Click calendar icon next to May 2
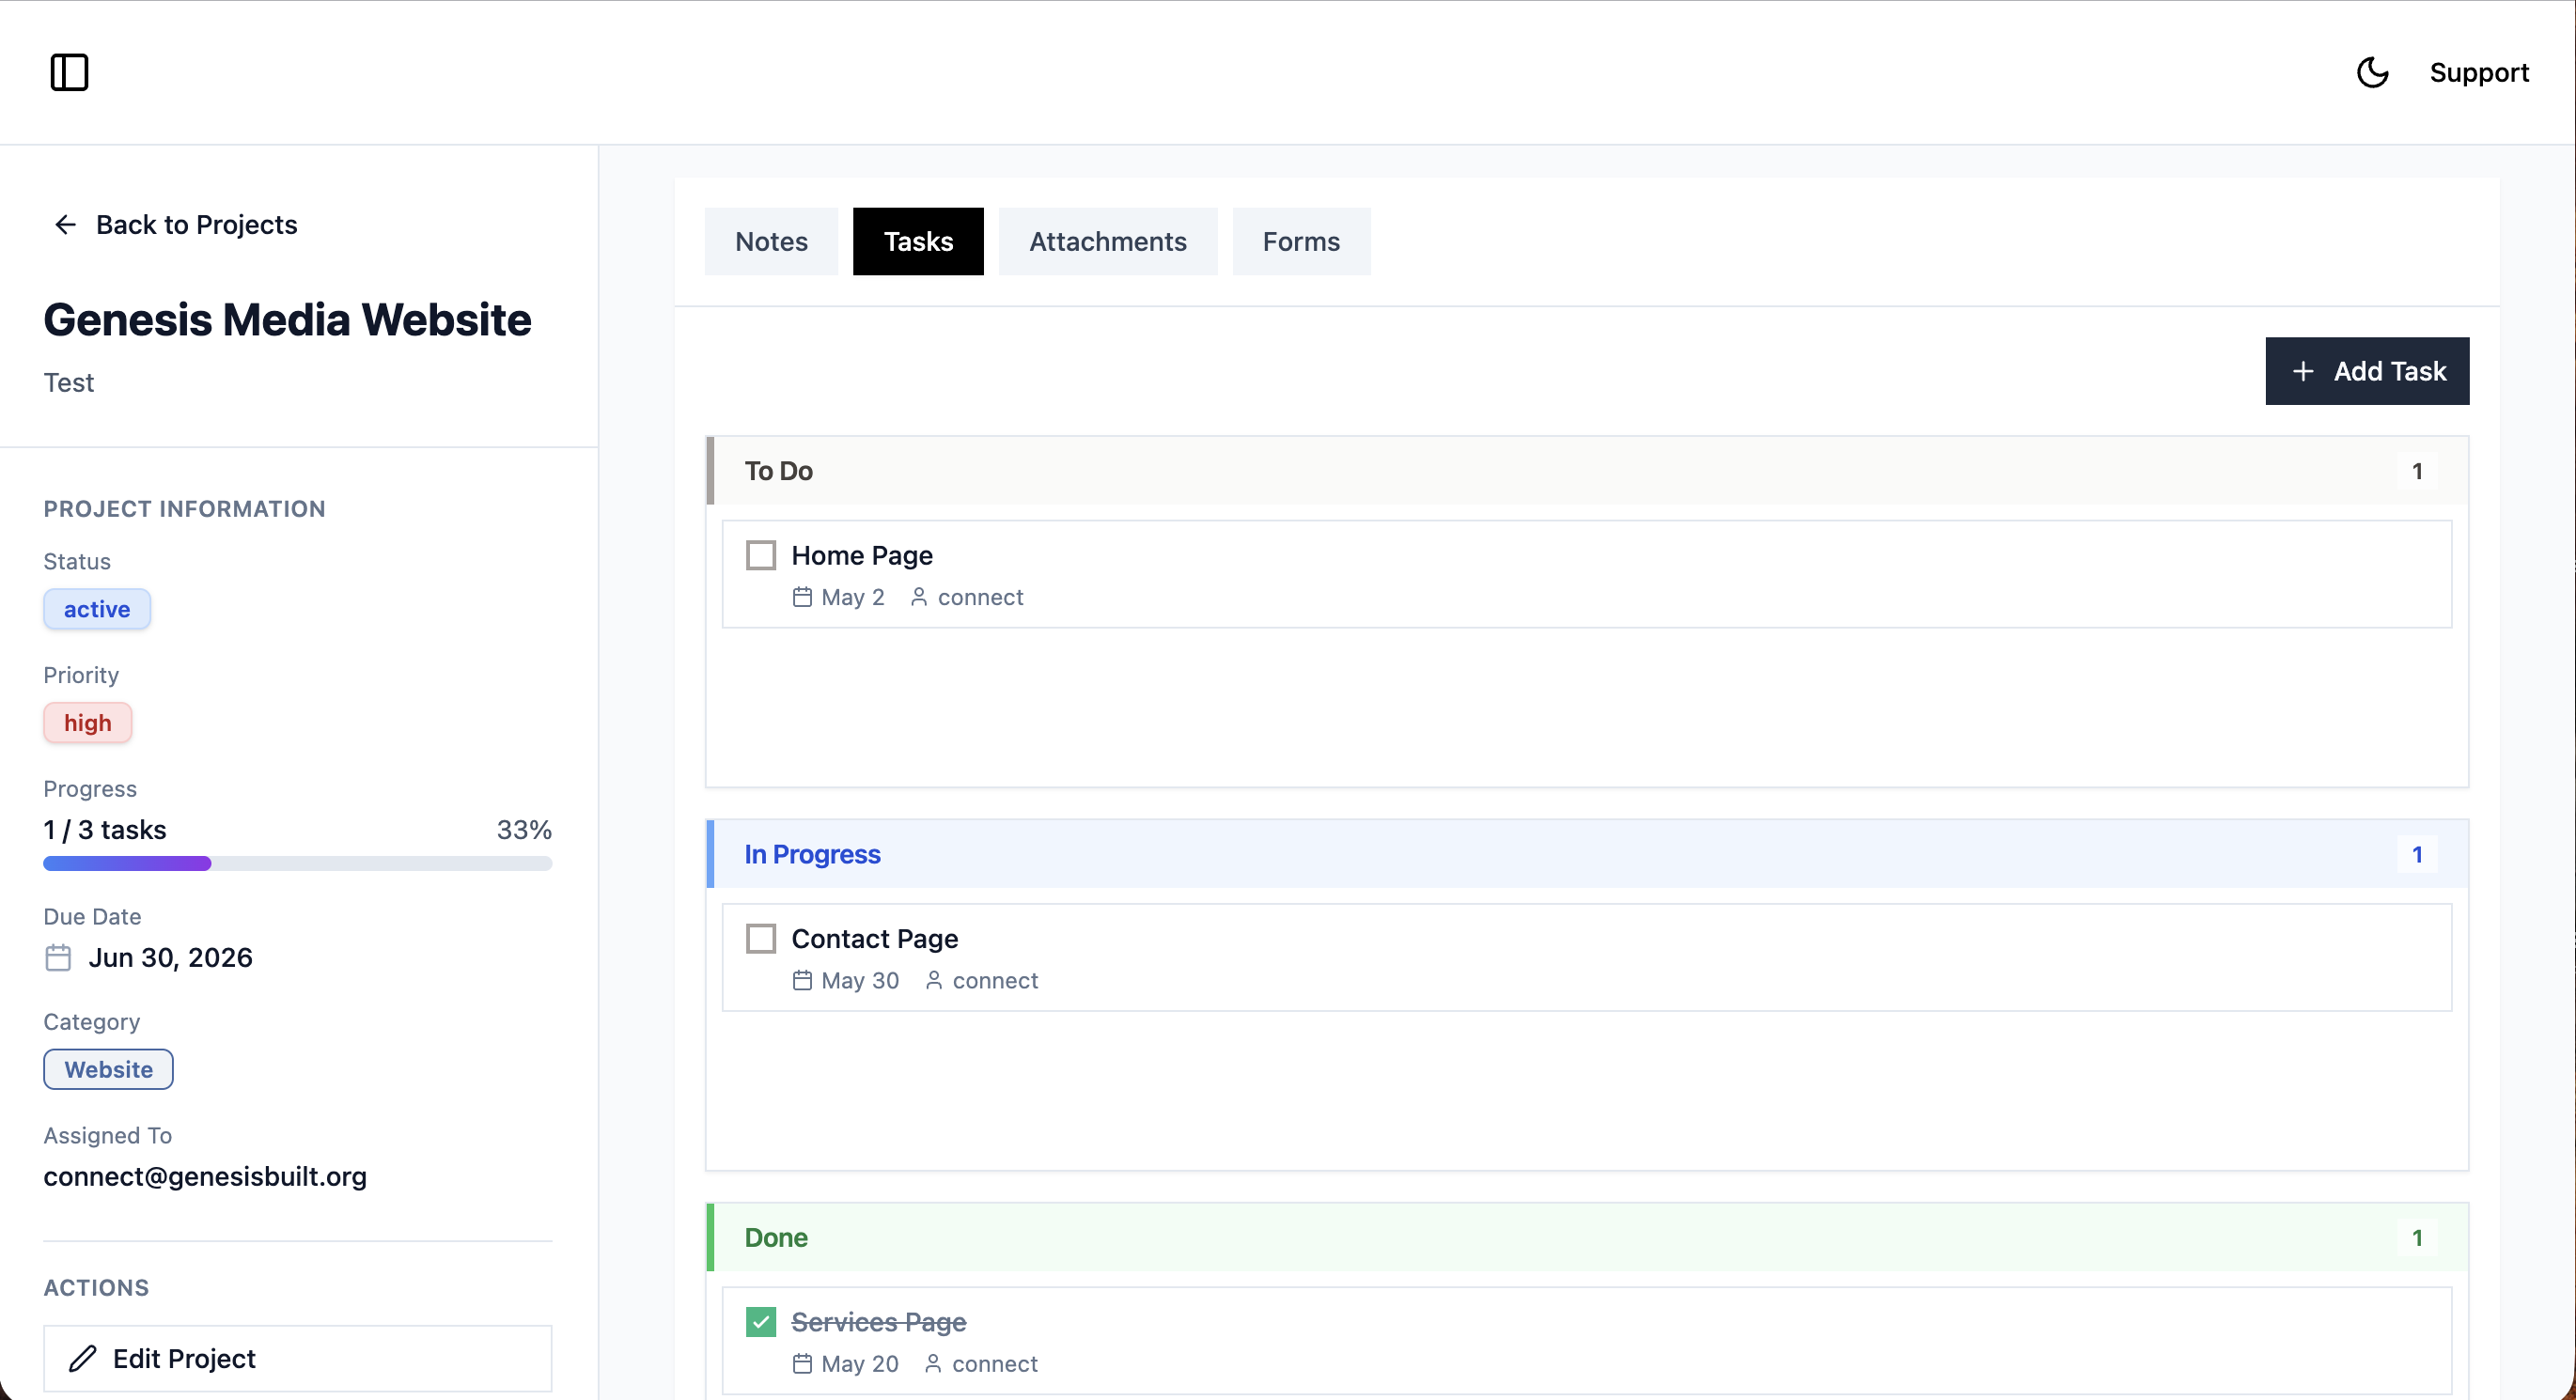2576x1400 pixels. click(x=802, y=597)
